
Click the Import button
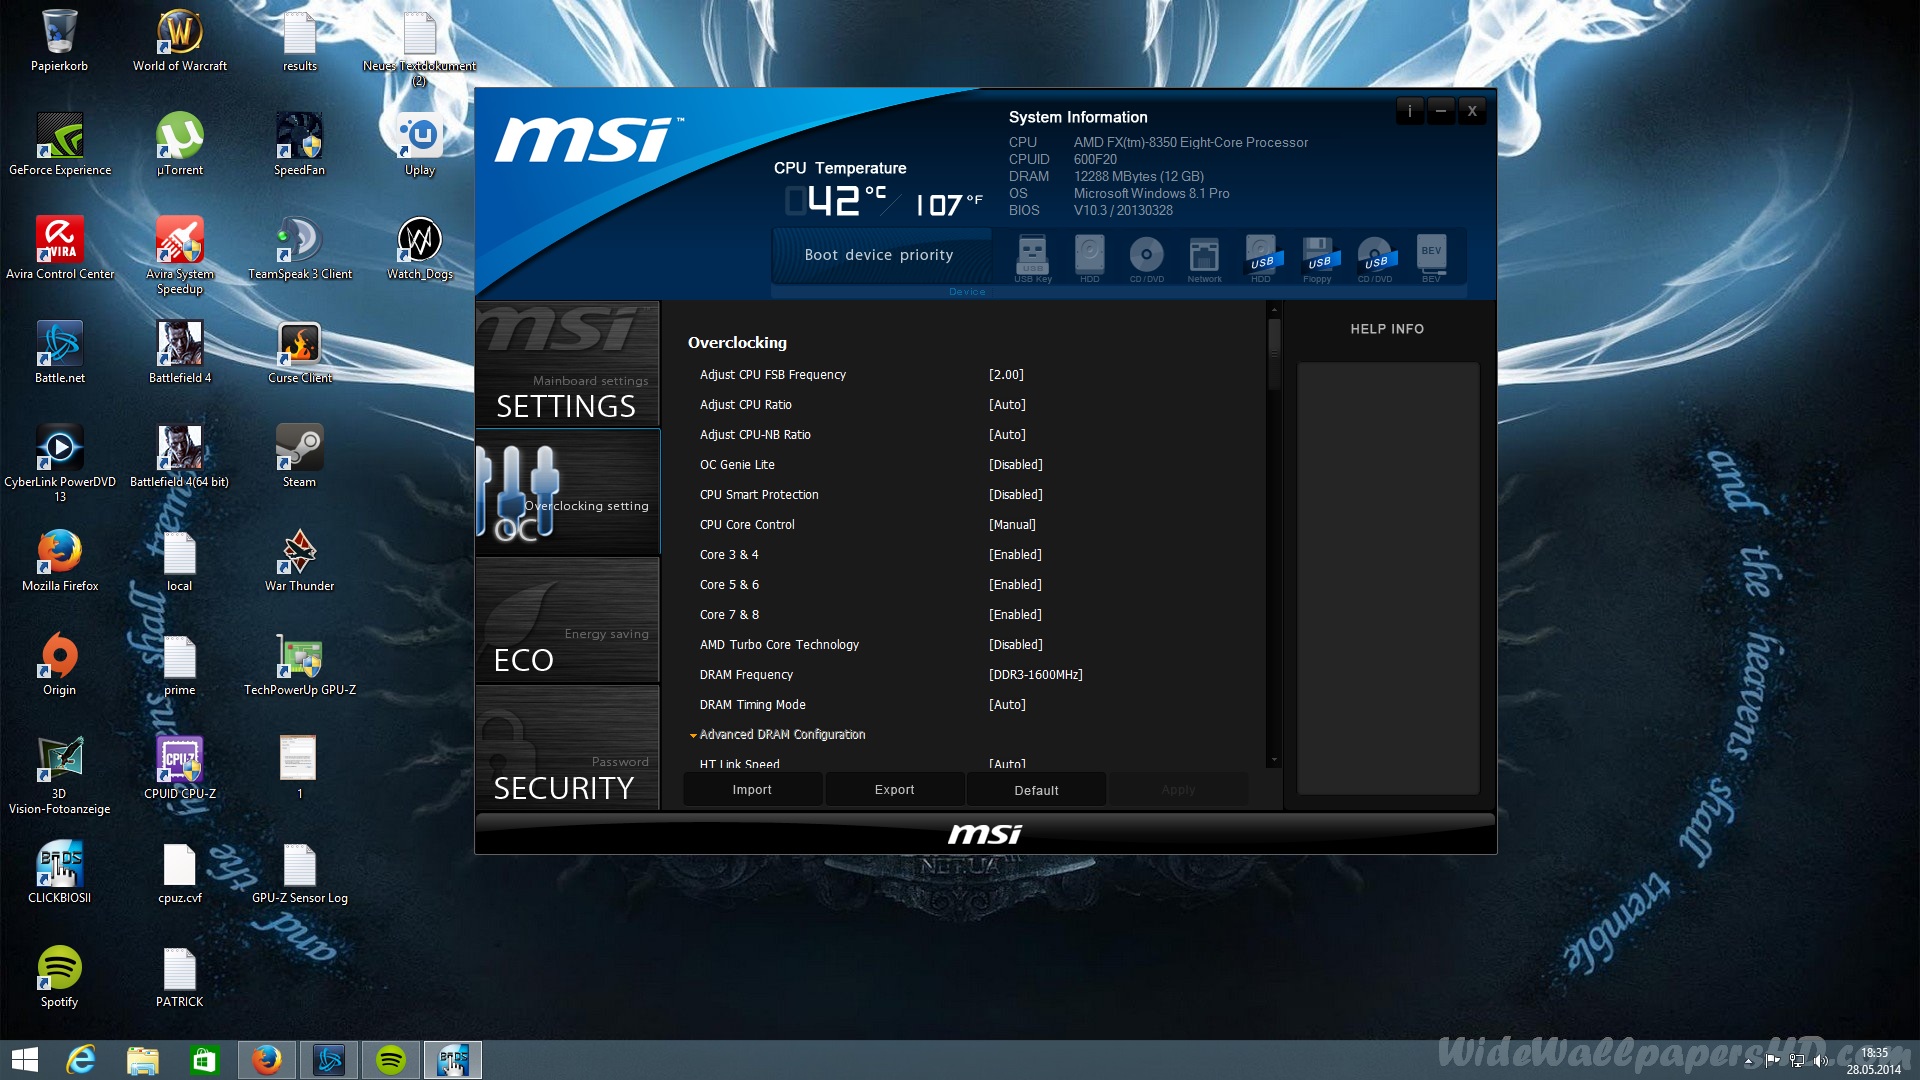(752, 790)
